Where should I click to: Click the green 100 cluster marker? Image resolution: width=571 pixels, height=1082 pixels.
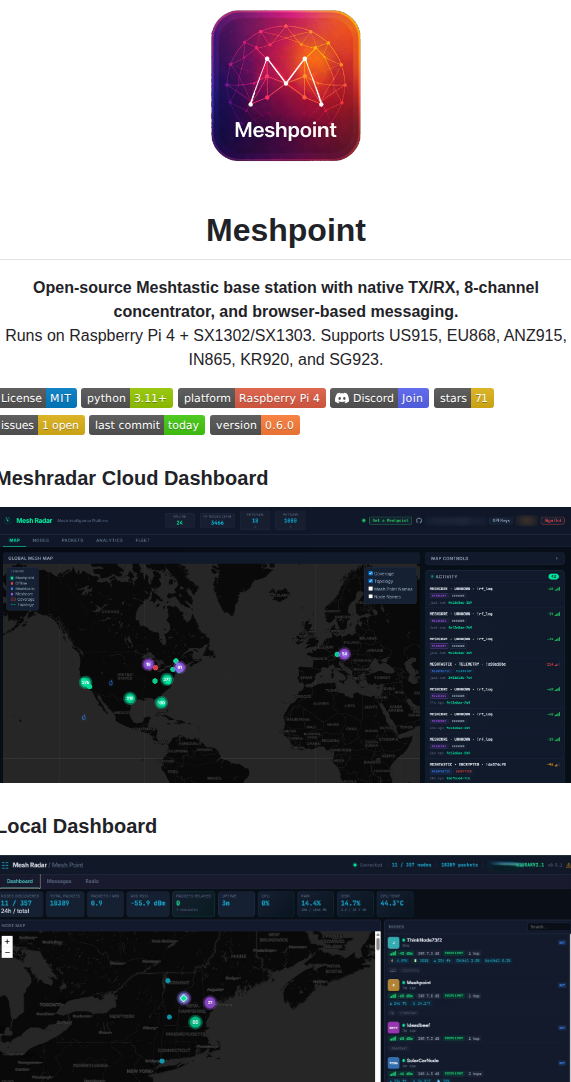click(161, 702)
